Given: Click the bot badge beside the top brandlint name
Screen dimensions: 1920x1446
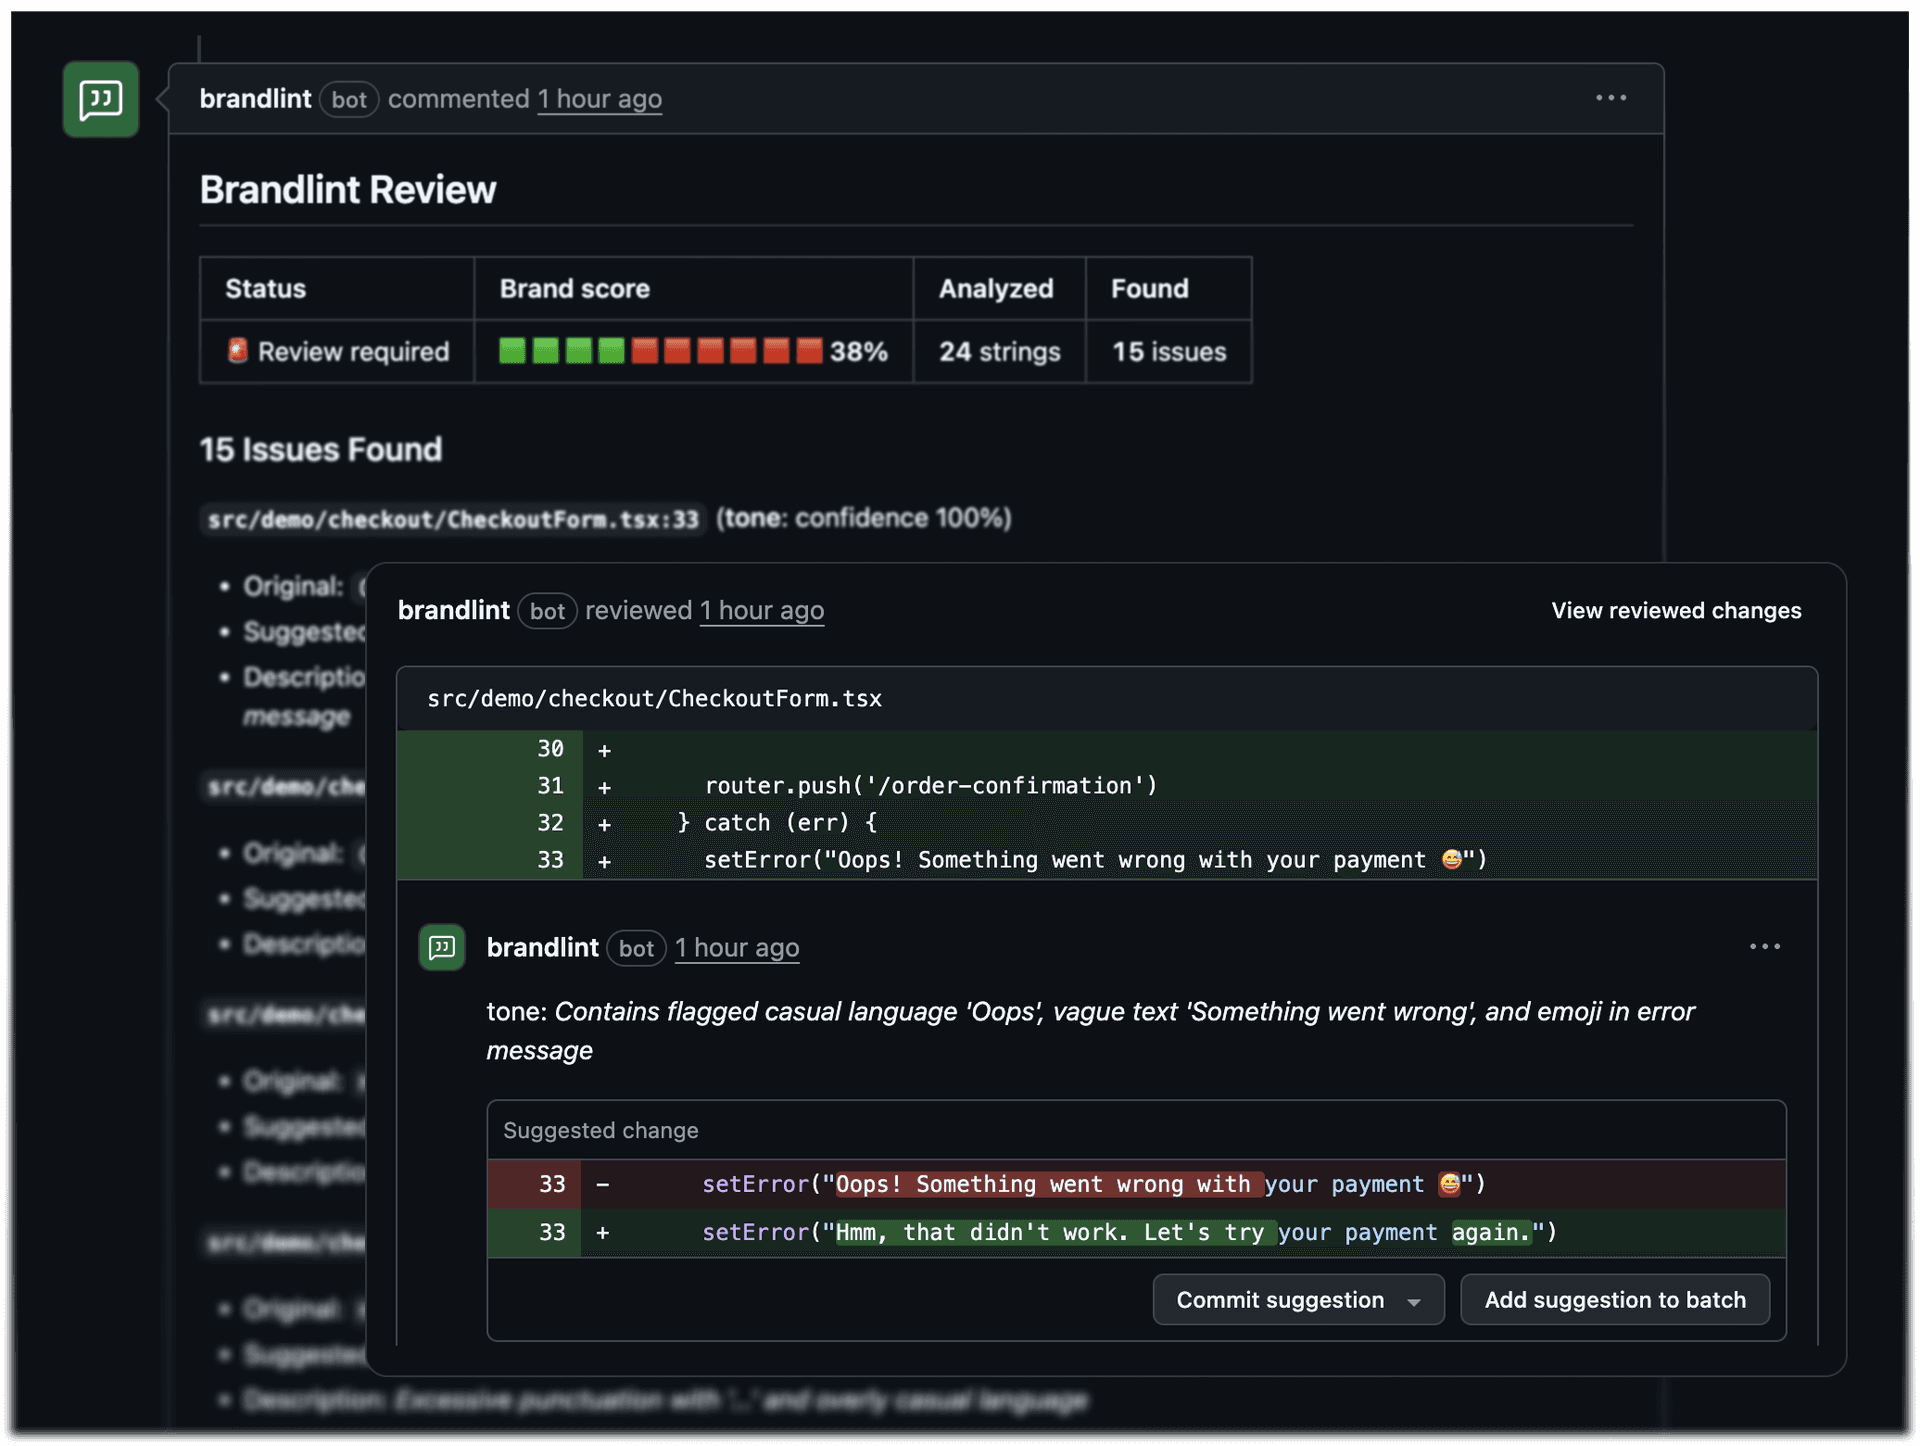Looking at the screenshot, I should coord(349,100).
